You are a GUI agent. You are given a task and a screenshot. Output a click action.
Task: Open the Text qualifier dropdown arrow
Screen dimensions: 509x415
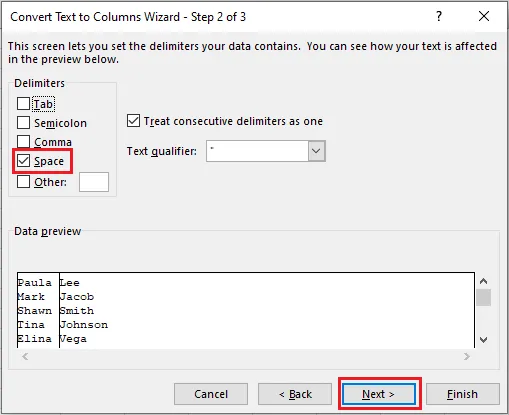click(316, 151)
